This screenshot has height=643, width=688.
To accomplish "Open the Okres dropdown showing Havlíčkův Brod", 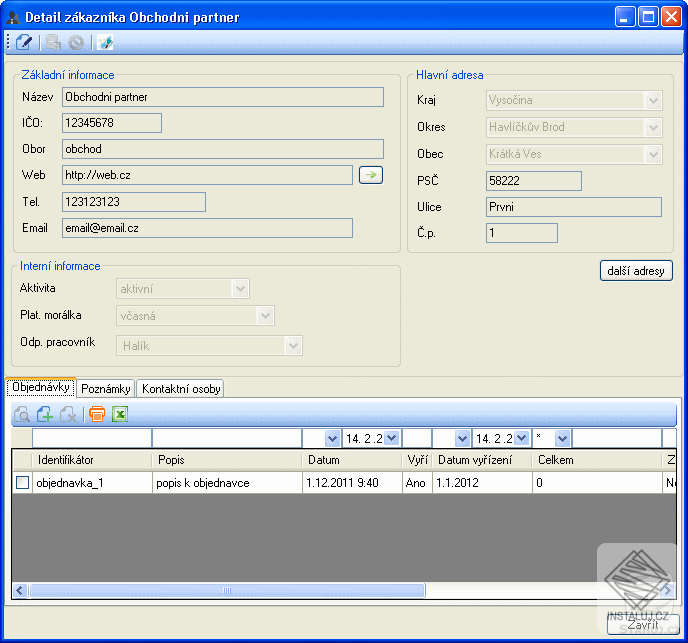I will 653,128.
